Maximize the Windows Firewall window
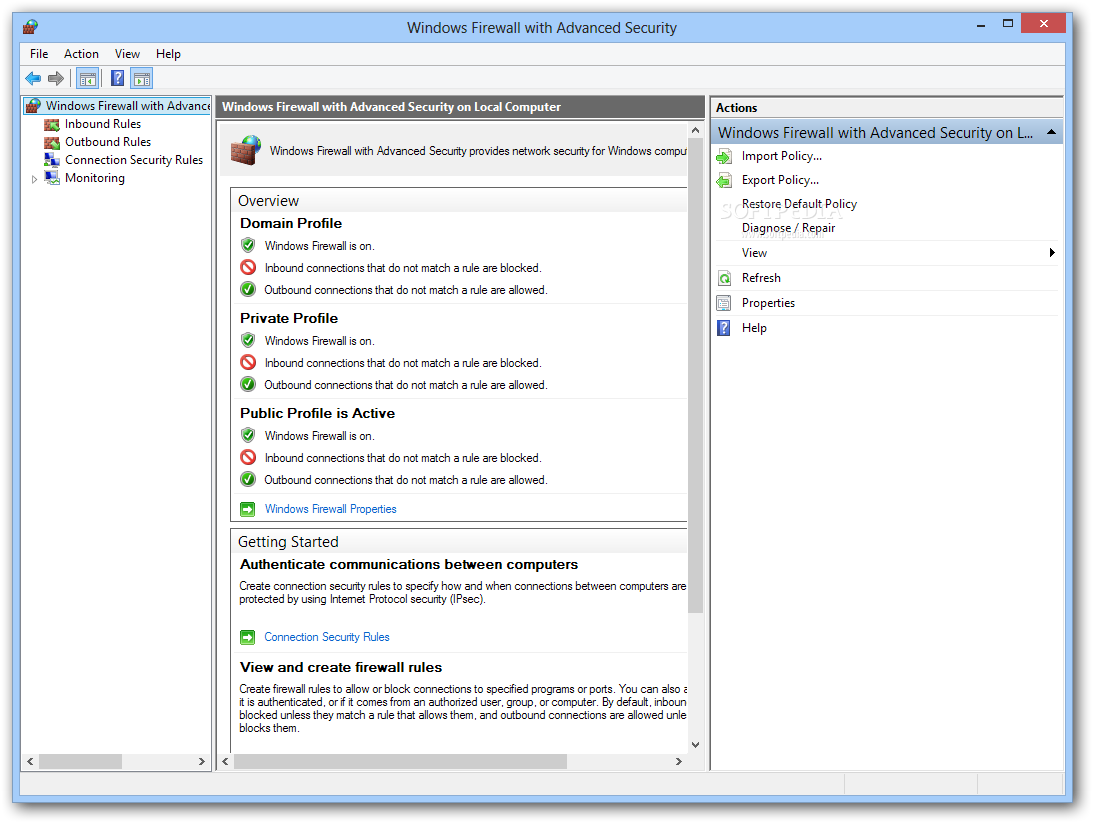Image resolution: width=1093 pixels, height=823 pixels. pyautogui.click(x=1007, y=24)
